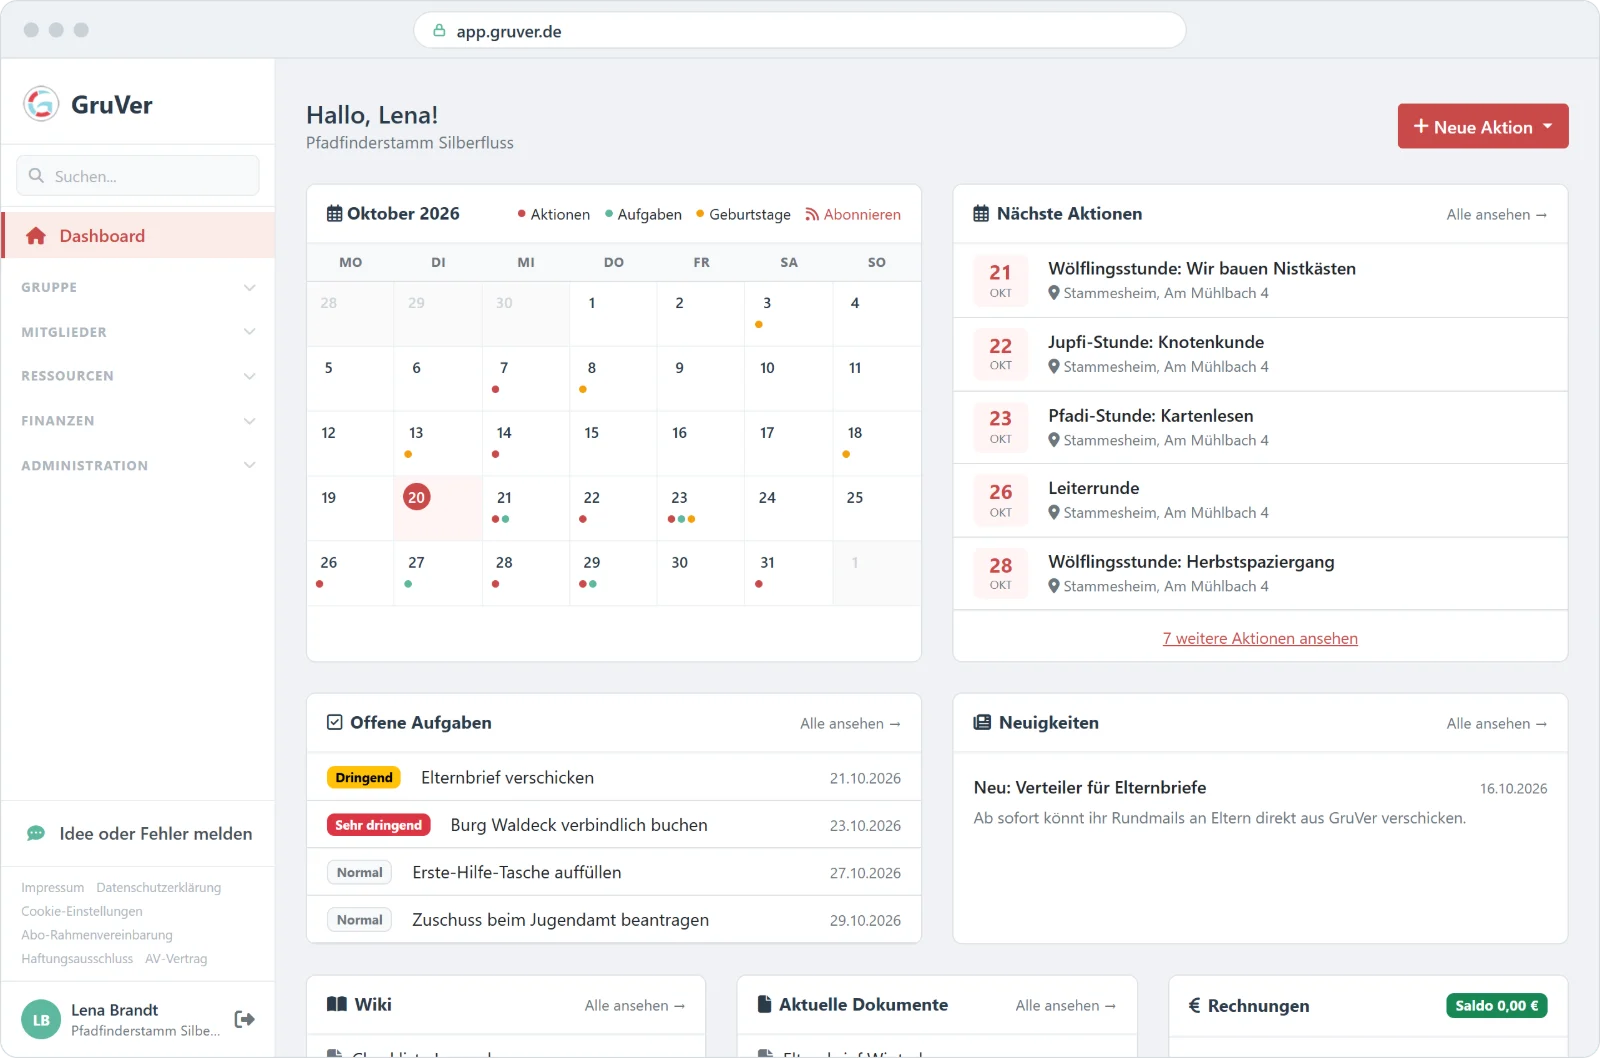This screenshot has height=1058, width=1600.
Task: Open Idee oder Fehler melden
Action: (x=138, y=833)
